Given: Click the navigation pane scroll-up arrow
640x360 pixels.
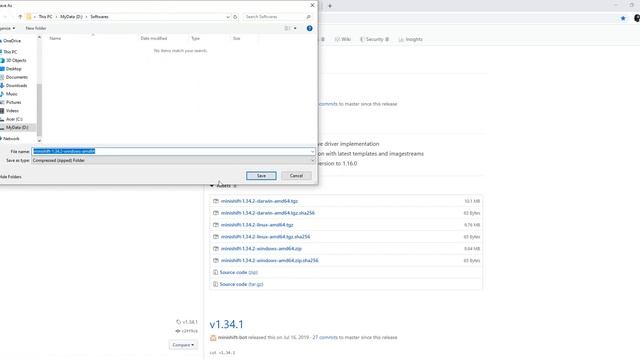Looking at the screenshot, I should coord(39,37).
